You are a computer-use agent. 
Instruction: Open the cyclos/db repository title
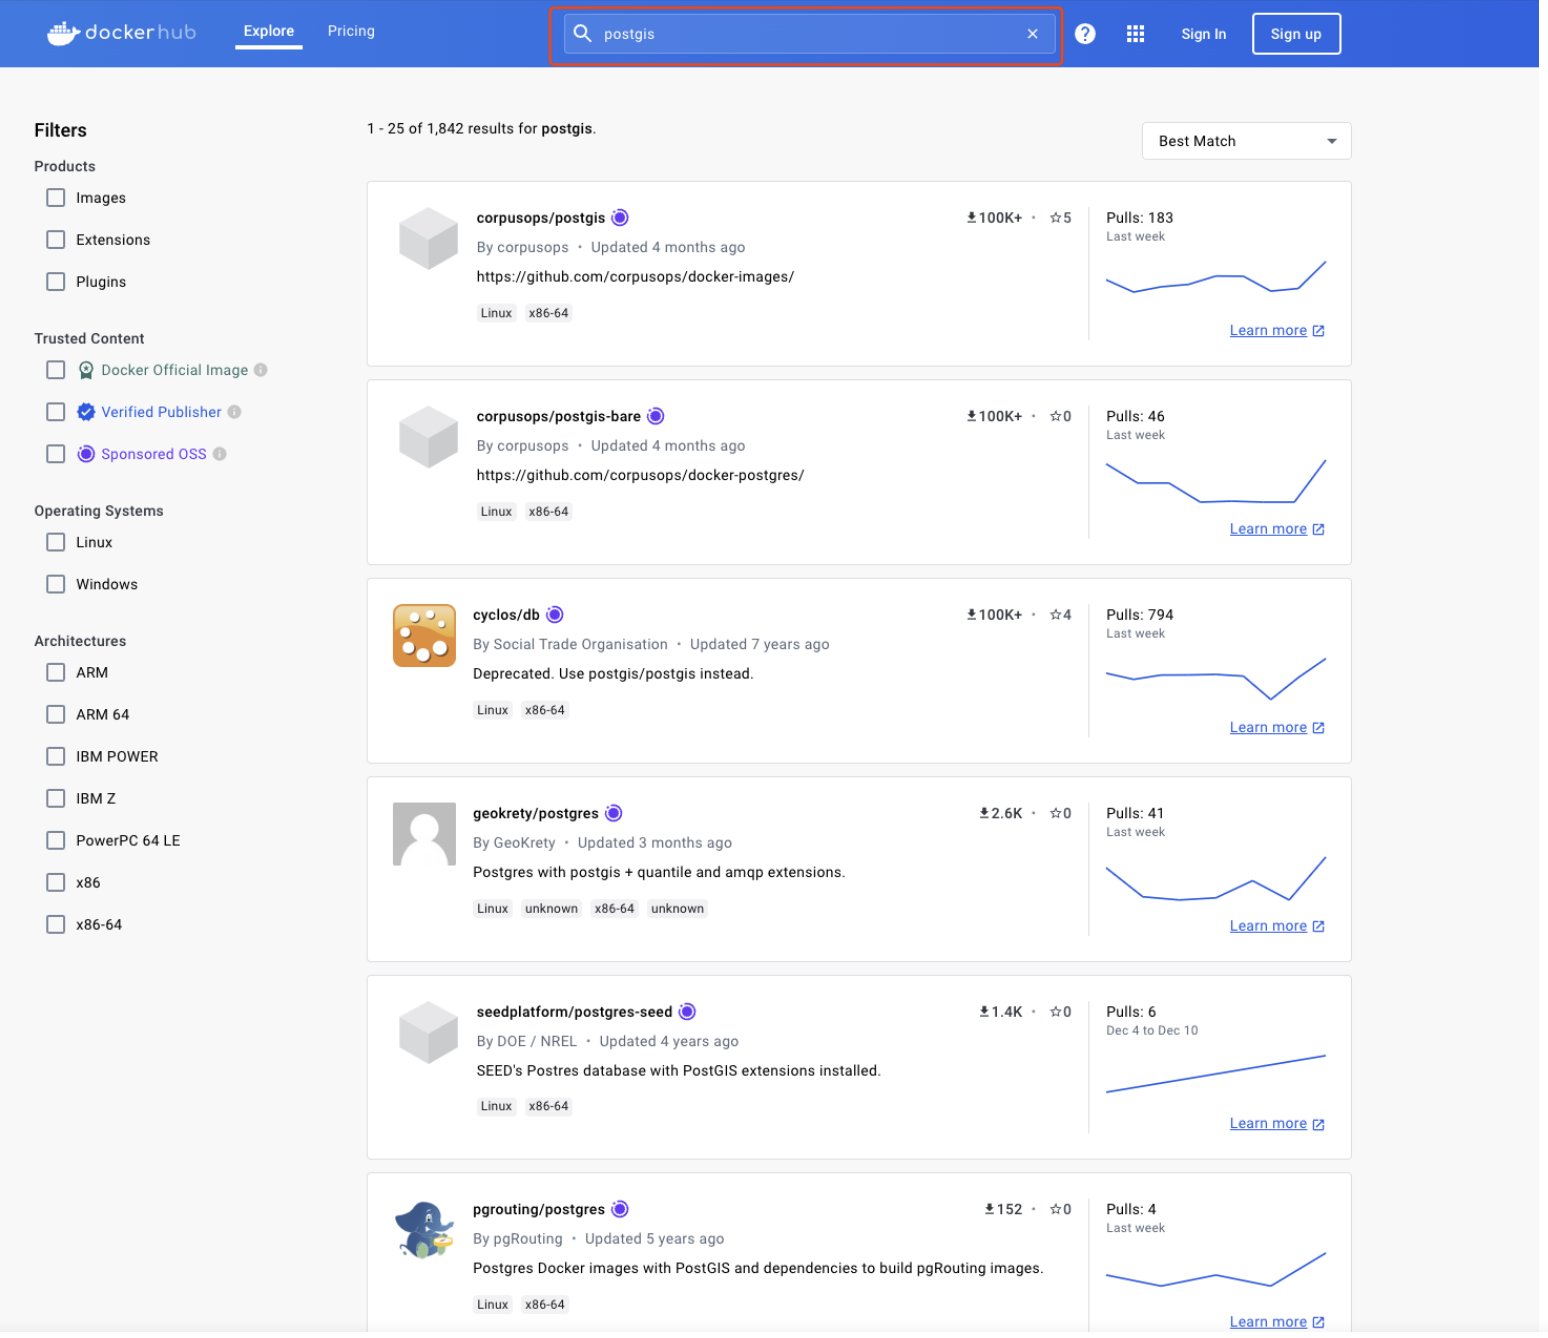point(508,617)
